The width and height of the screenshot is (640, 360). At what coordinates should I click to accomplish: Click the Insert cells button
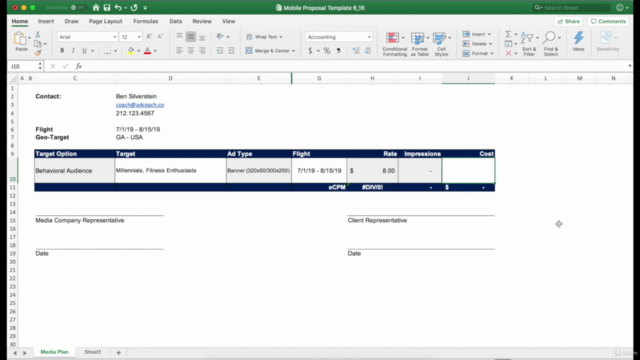coord(477,34)
